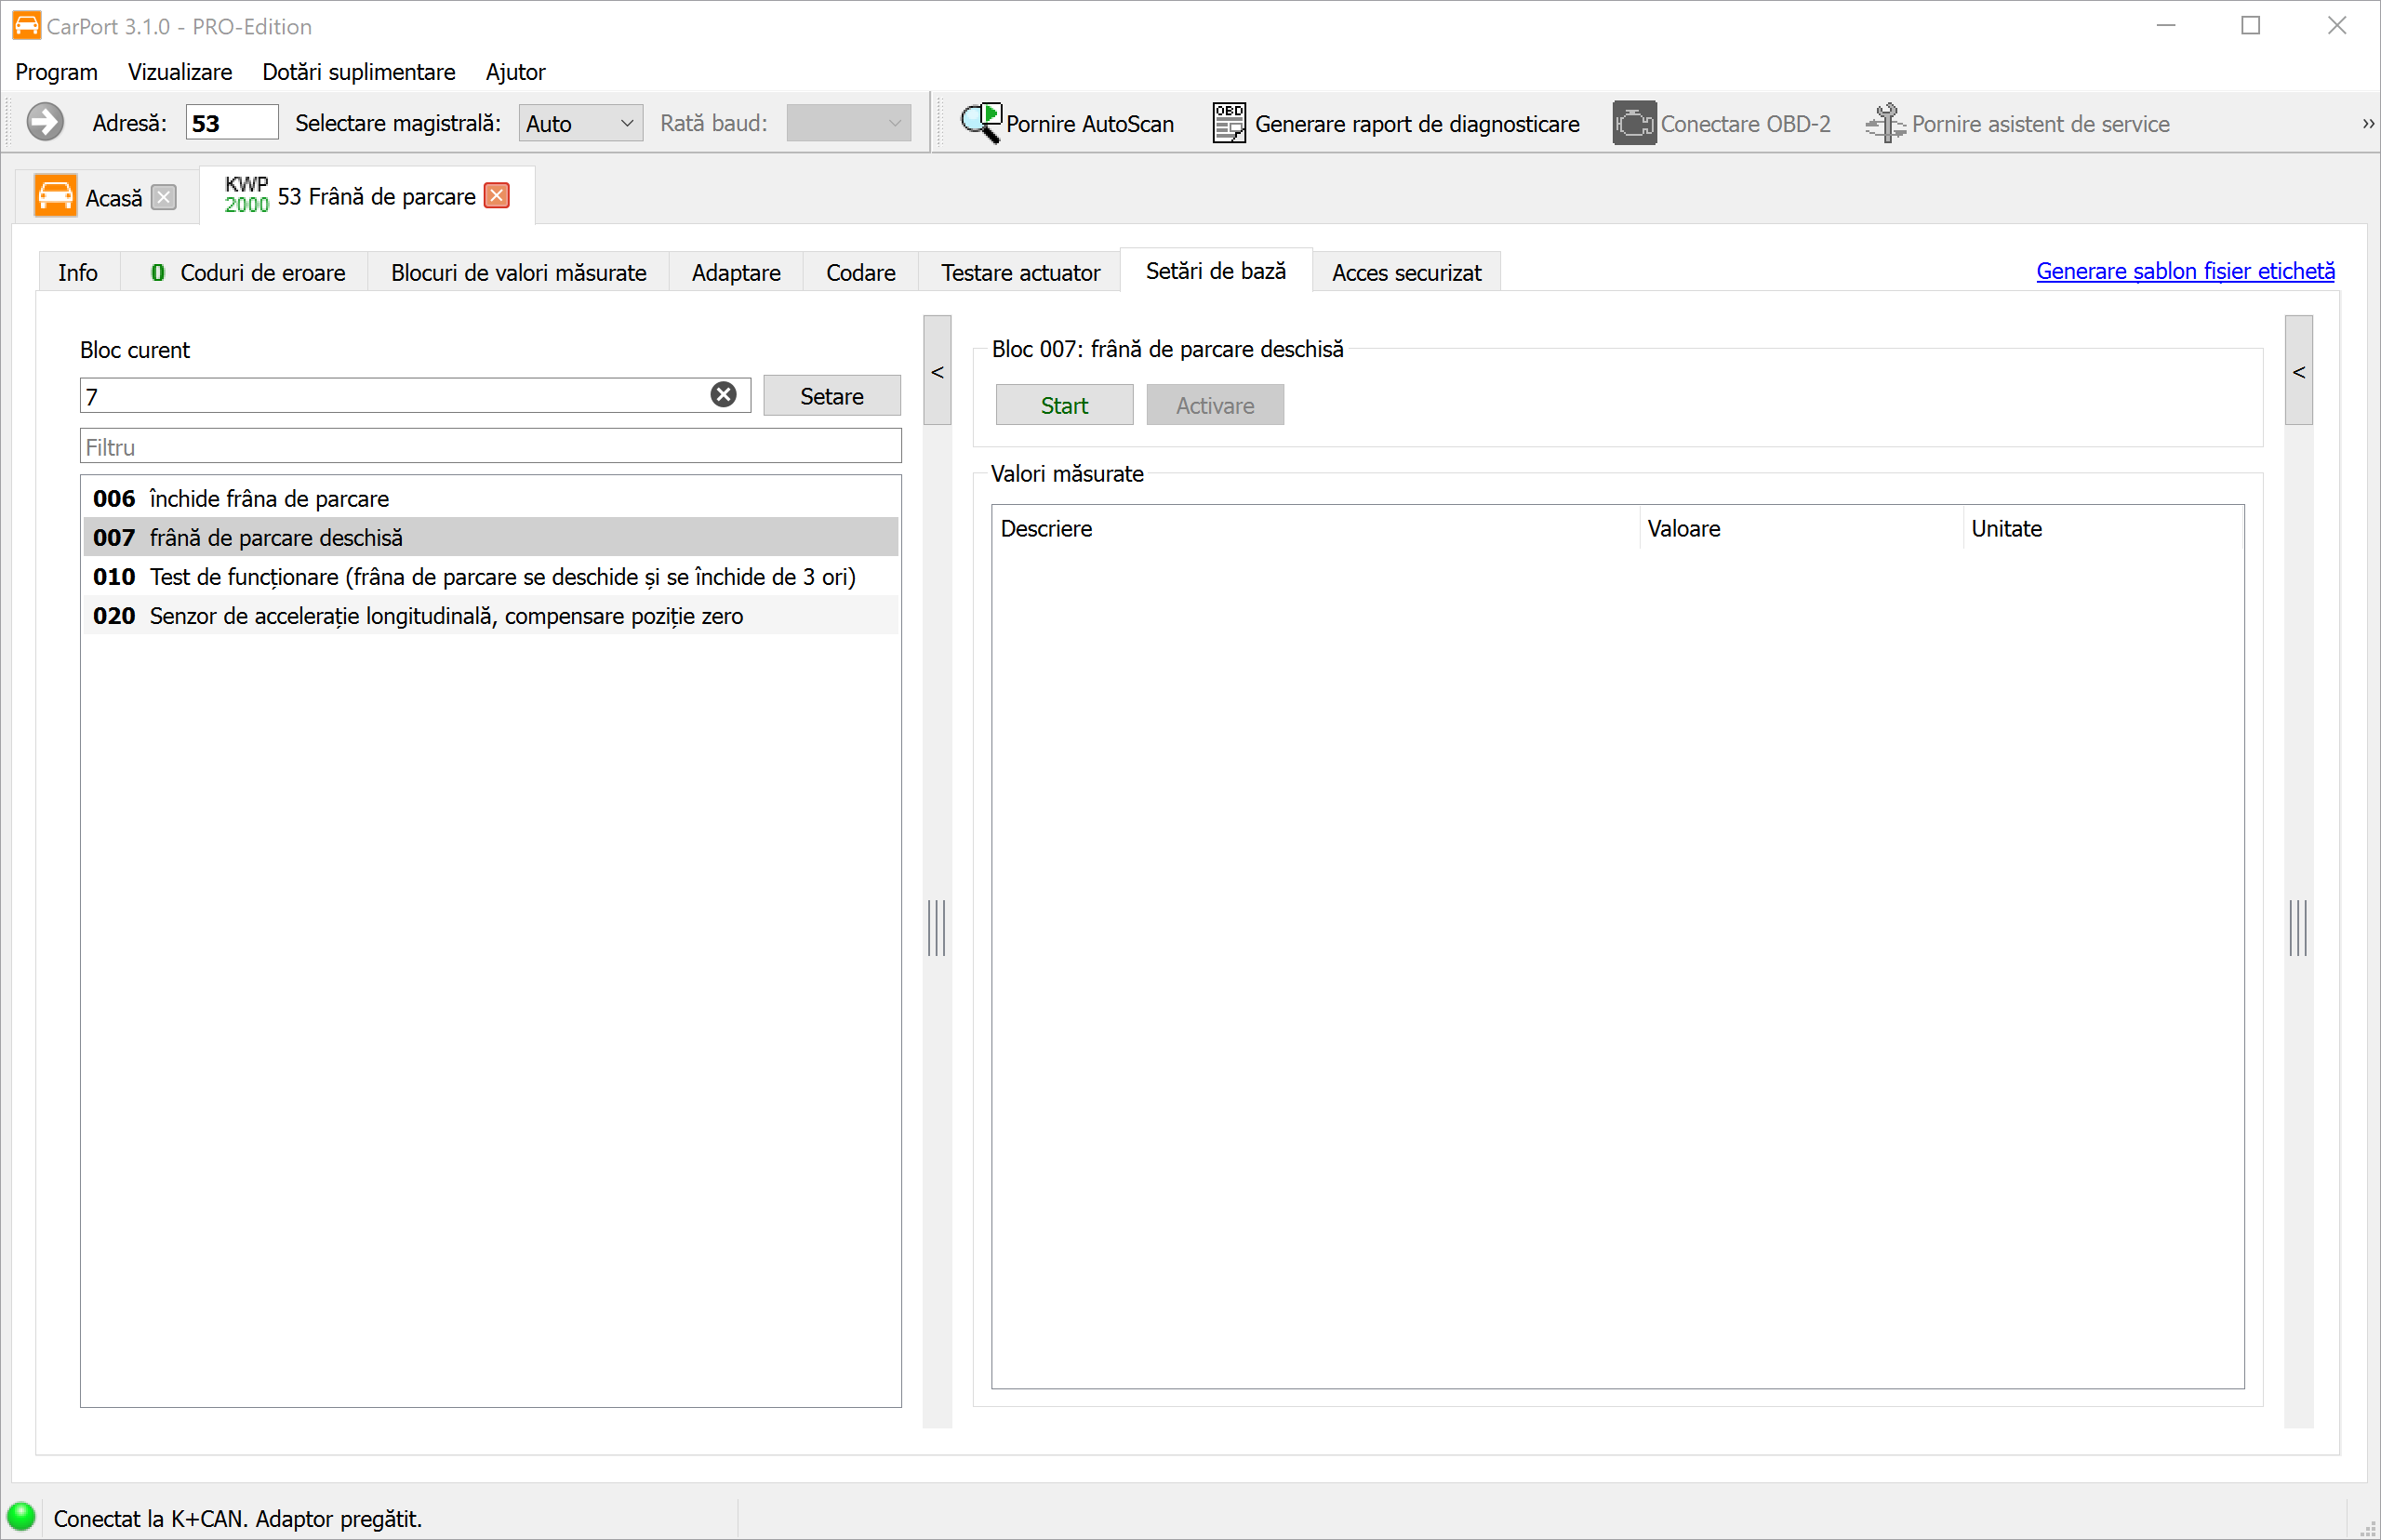
Task: Open the Generare șablon fișier etichetă link
Action: pos(2185,271)
